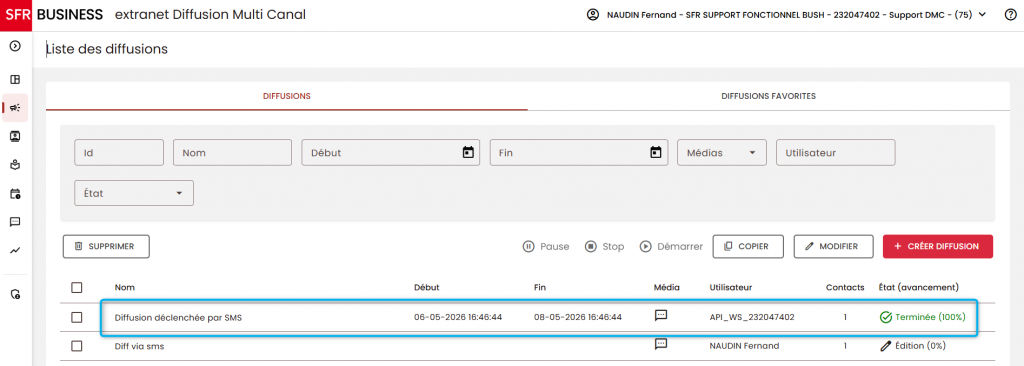Click the Pause control
The image size is (1024, 366).
click(546, 246)
